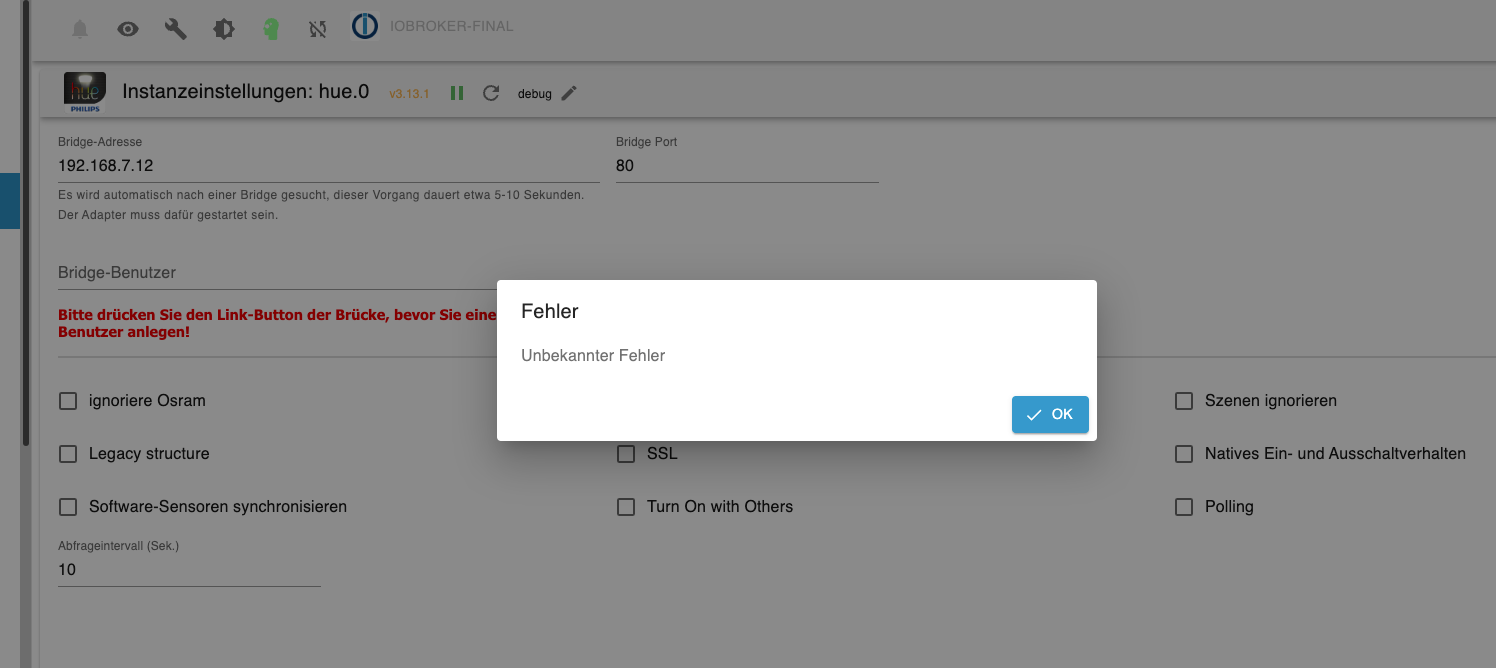1496x668 pixels.
Task: Pause the hue.0 instance
Action: point(457,93)
